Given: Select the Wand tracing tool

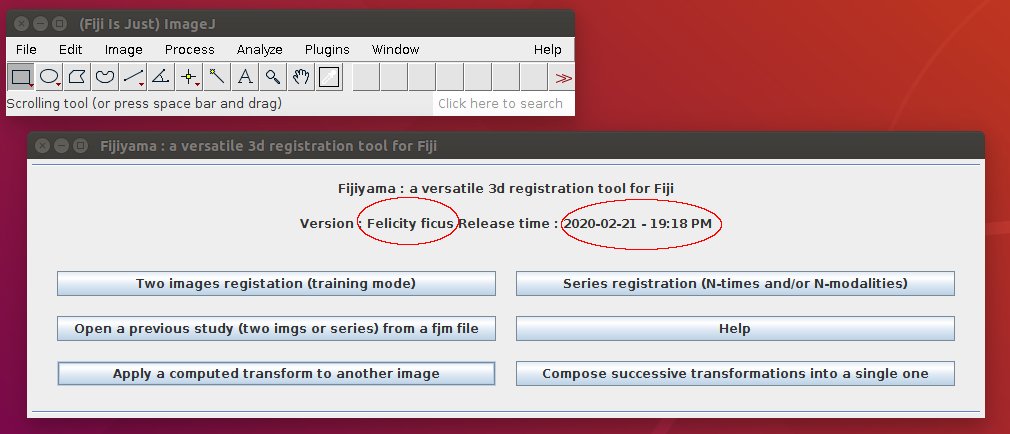Looking at the screenshot, I should (217, 77).
